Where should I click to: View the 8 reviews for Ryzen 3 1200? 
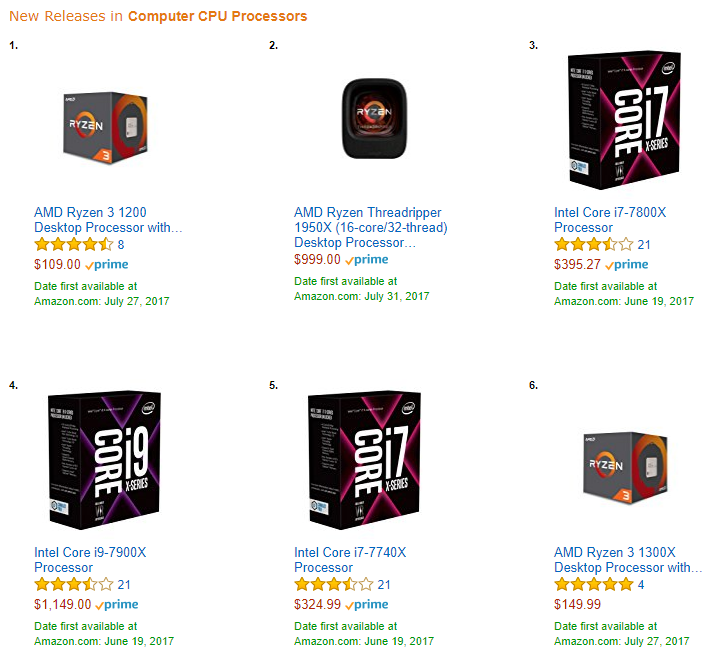coord(121,245)
